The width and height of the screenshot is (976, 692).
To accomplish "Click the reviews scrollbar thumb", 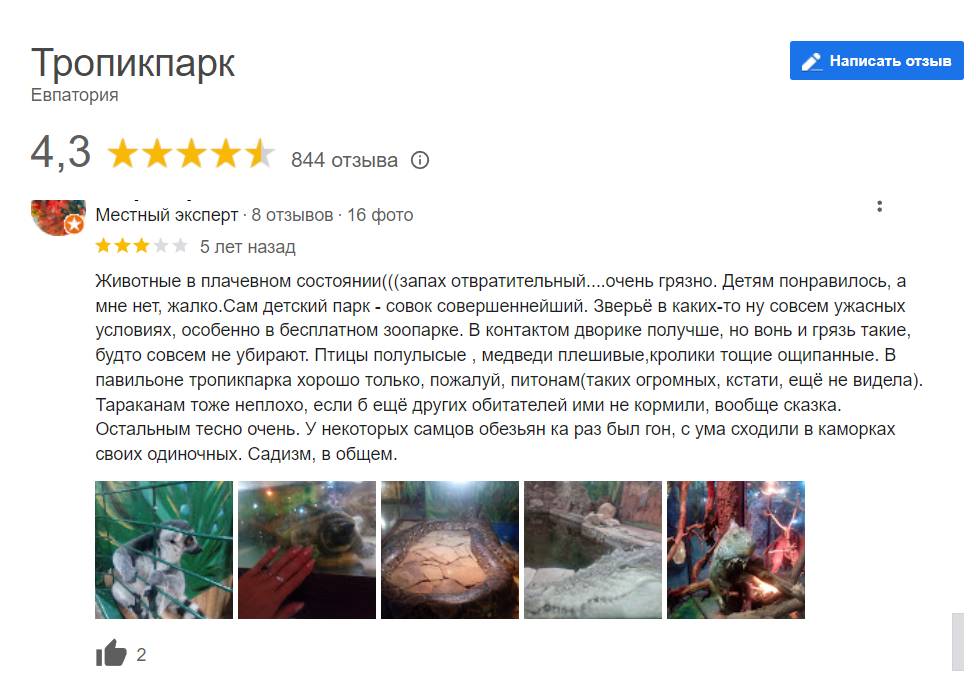I will (x=957, y=642).
